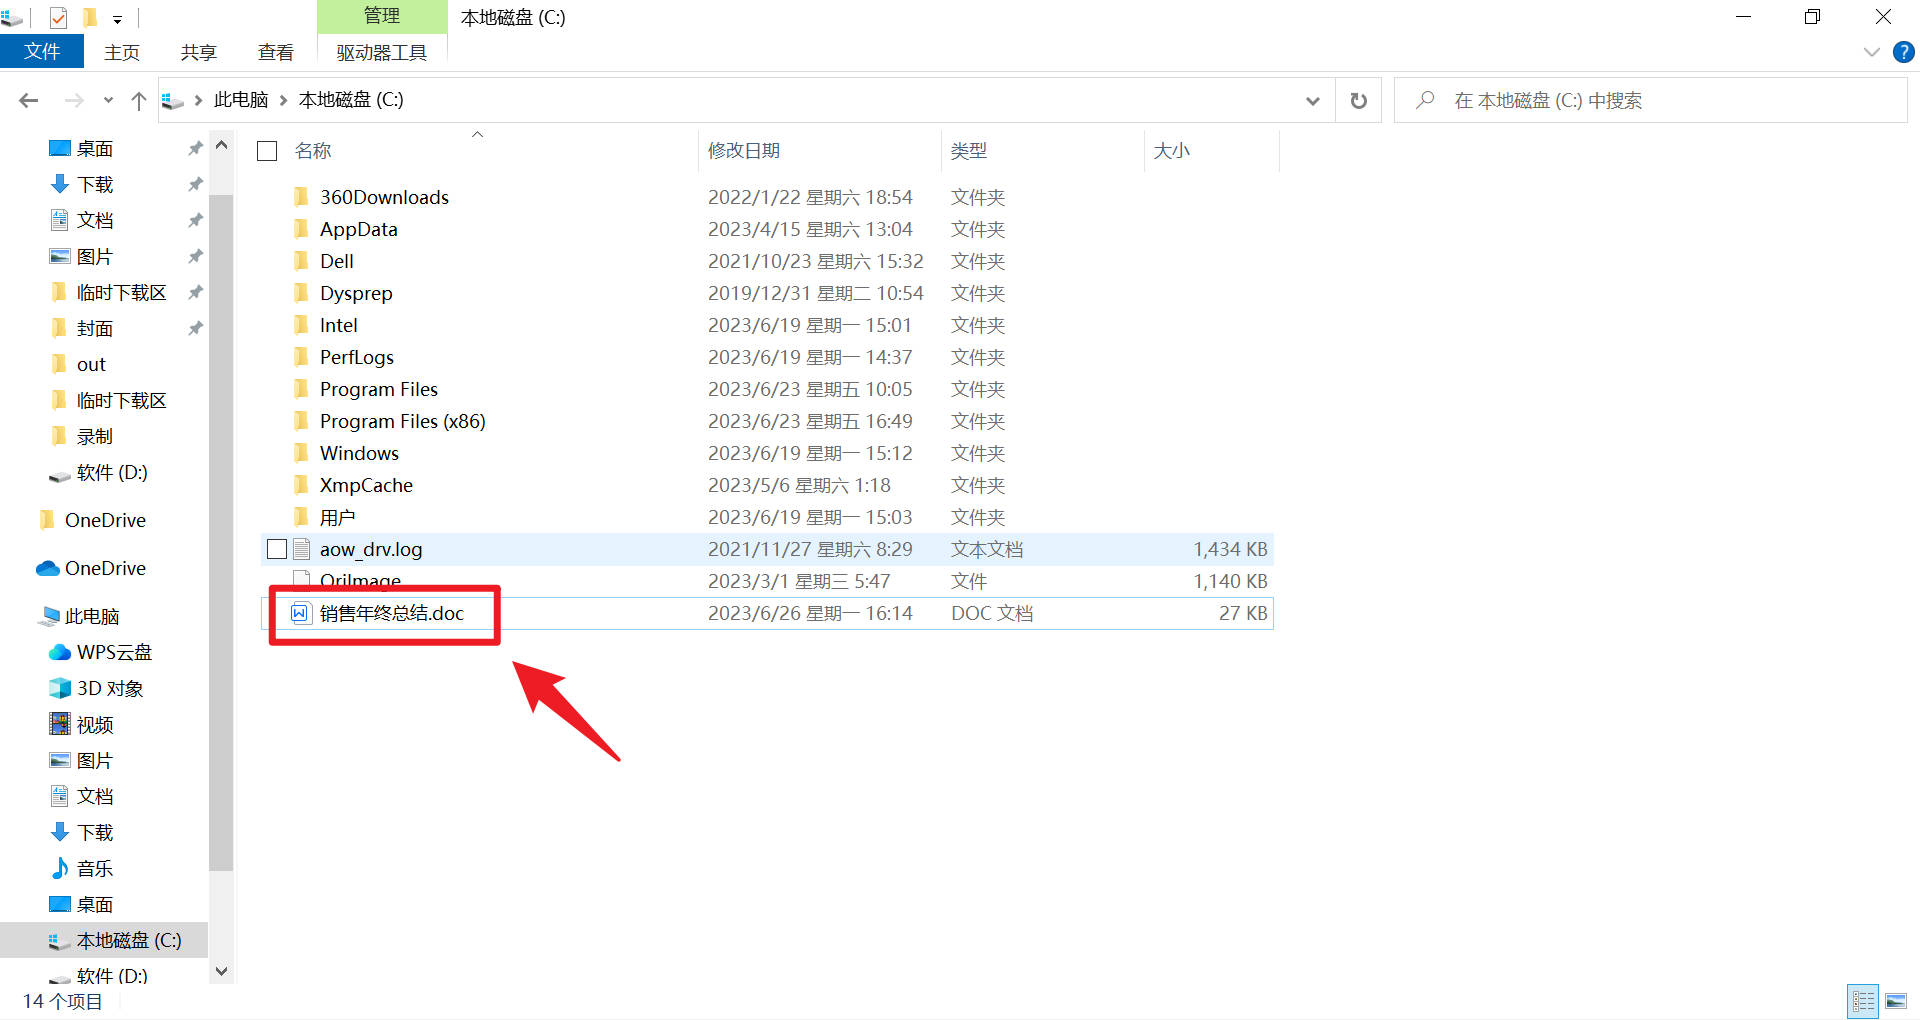Select the aow_drv.log file icon

[302, 548]
